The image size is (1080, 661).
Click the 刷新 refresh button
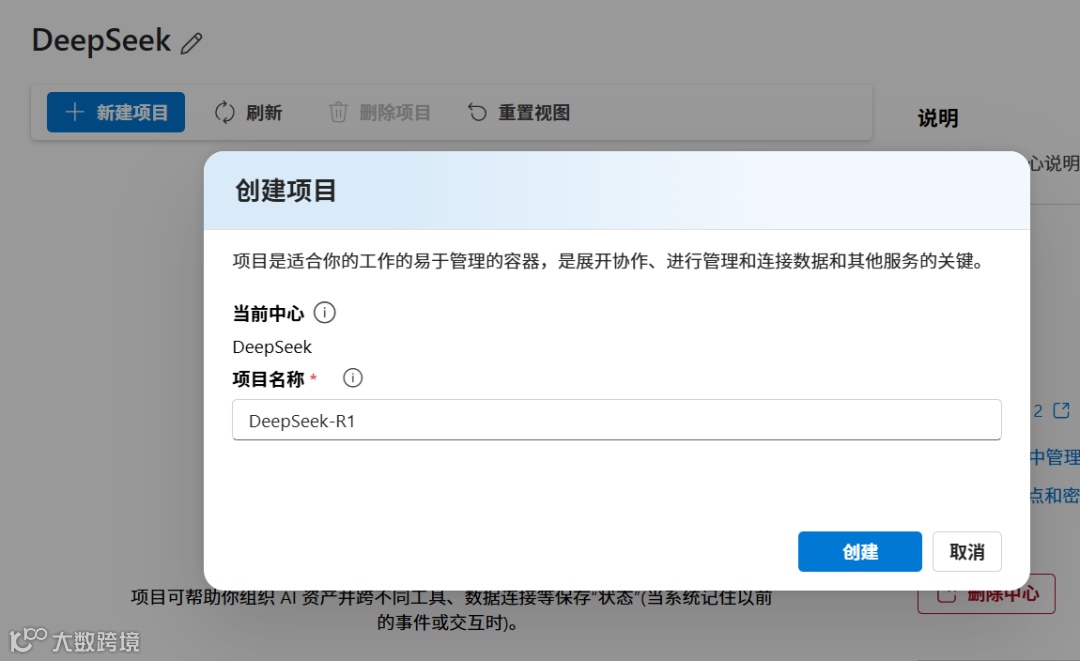point(249,112)
